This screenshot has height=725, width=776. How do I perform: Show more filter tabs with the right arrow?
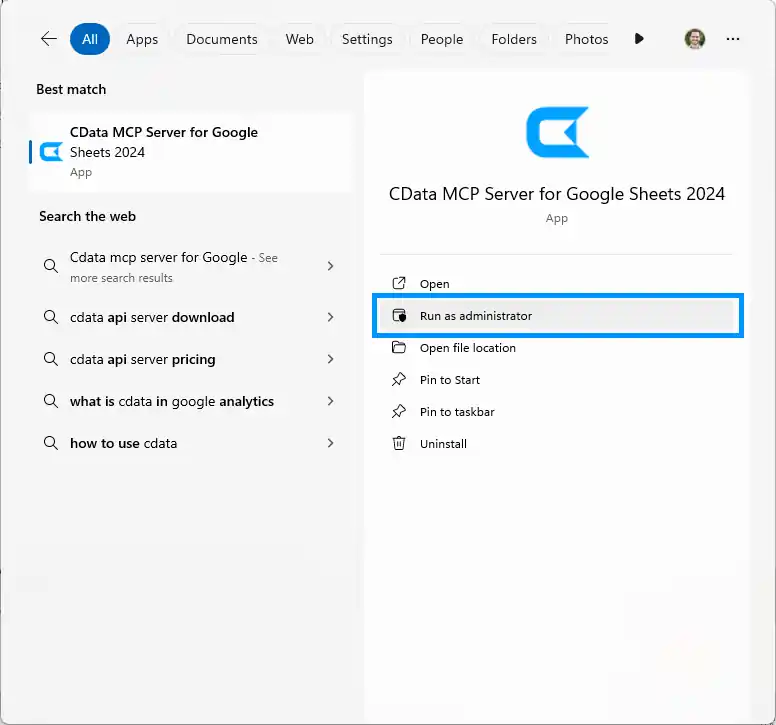tap(639, 39)
